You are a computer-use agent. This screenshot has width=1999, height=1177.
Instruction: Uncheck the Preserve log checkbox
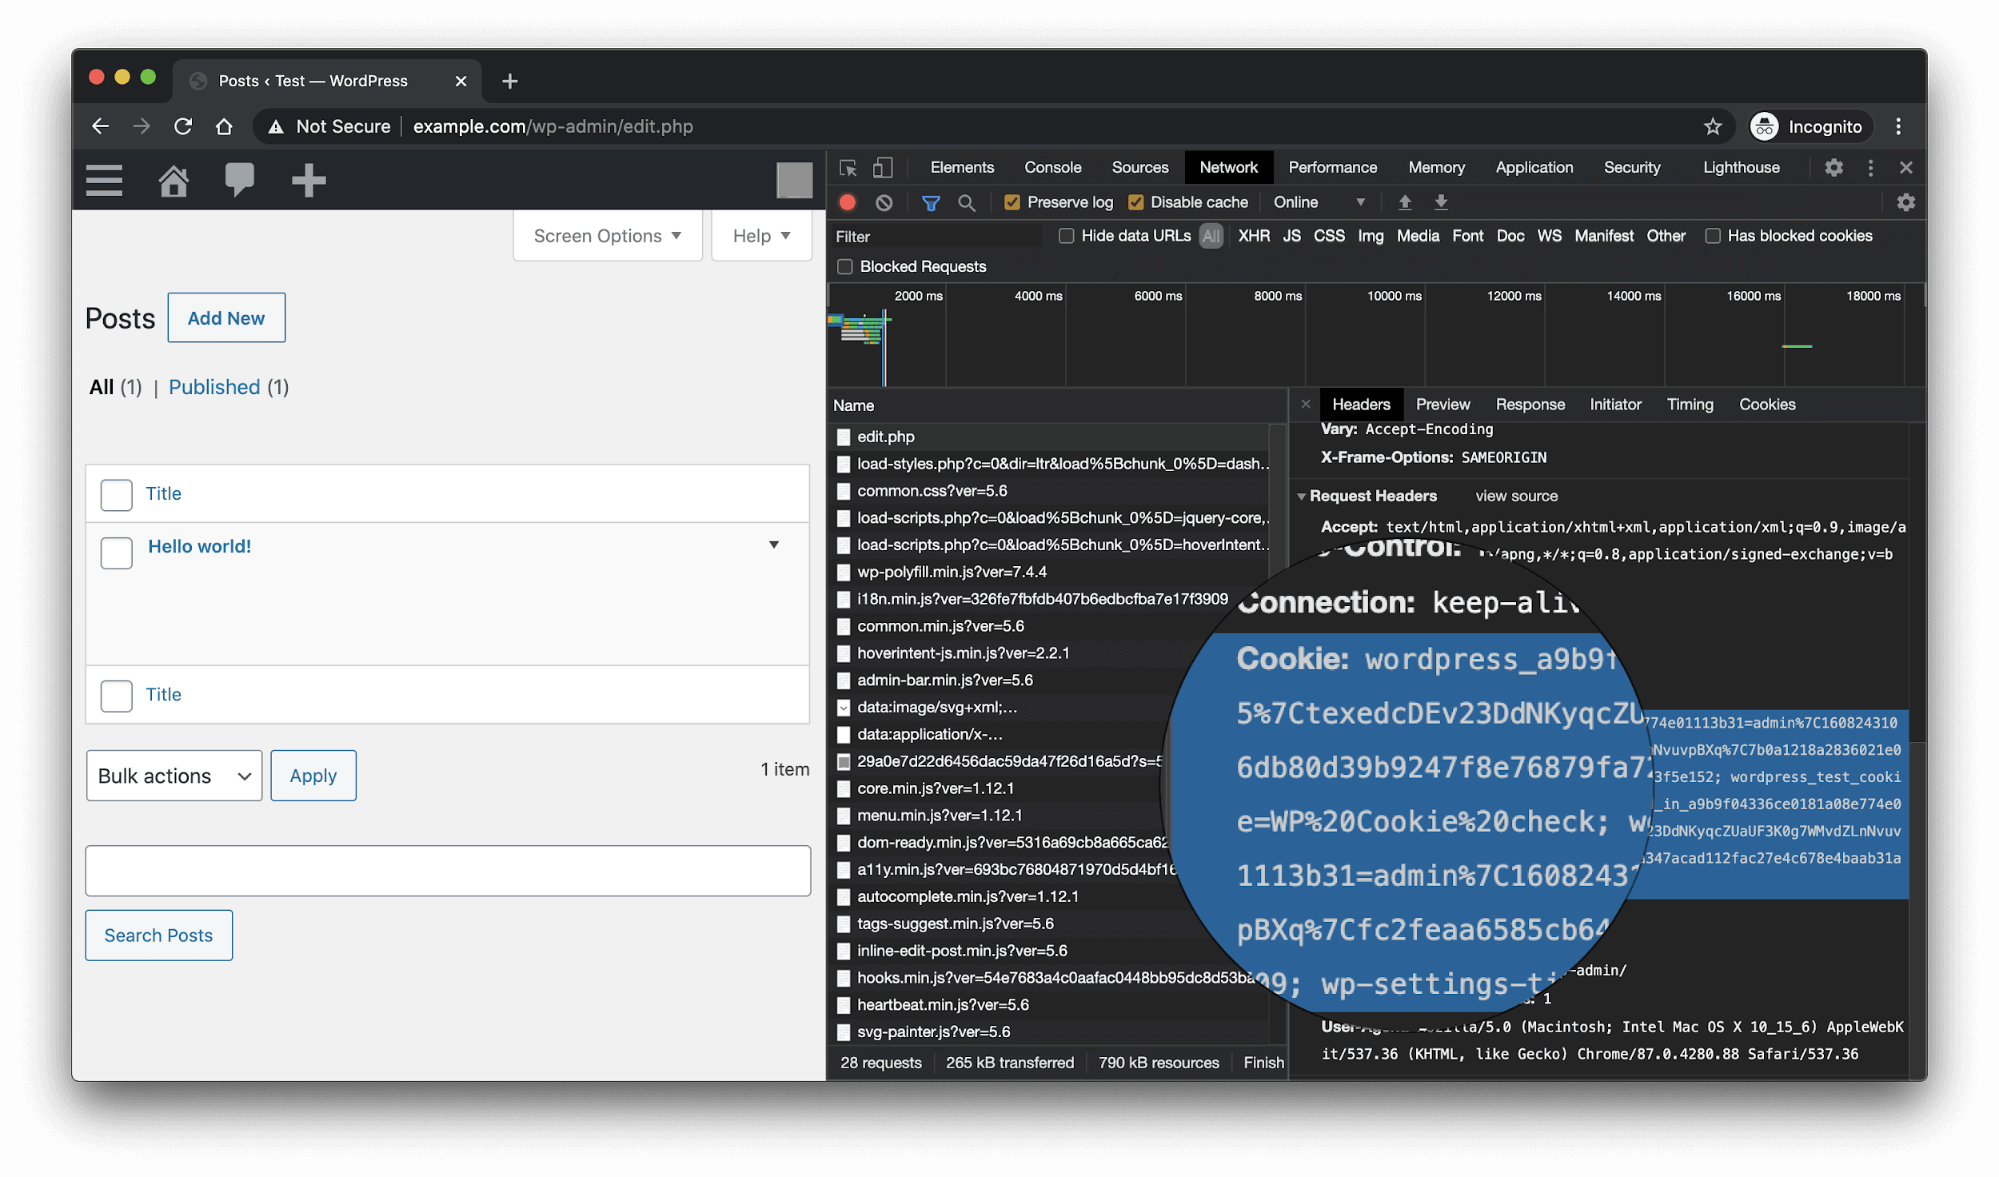coord(1012,202)
